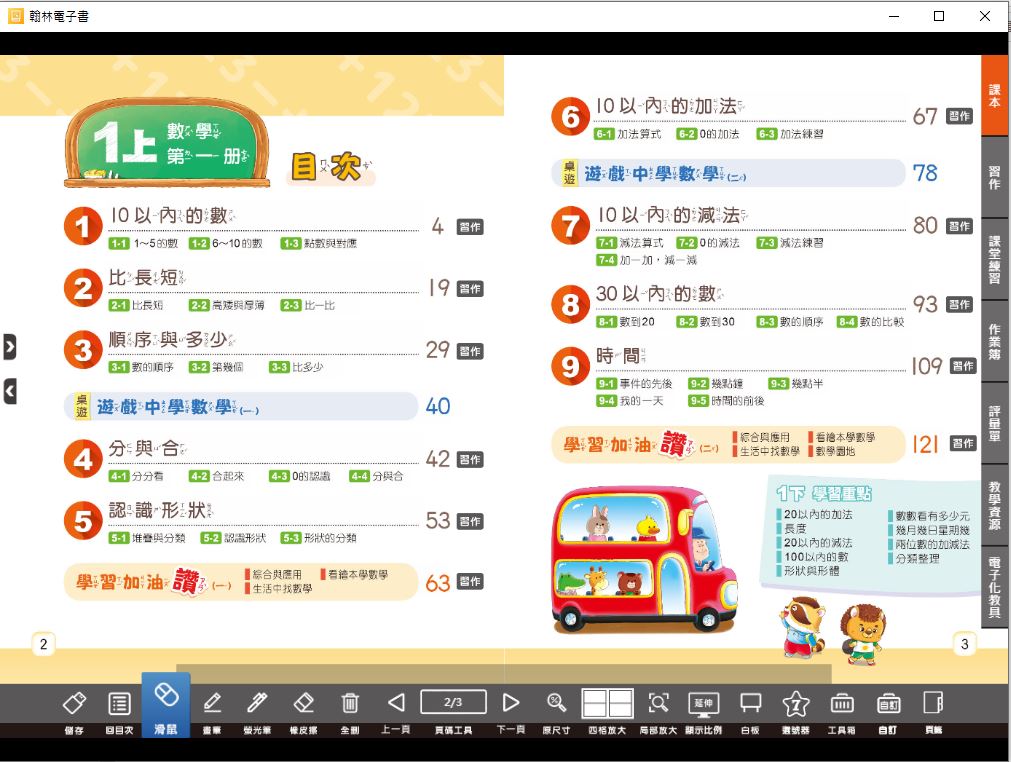Switch to the 課本 side tab
Image resolution: width=1011 pixels, height=762 pixels.
pos(995,95)
